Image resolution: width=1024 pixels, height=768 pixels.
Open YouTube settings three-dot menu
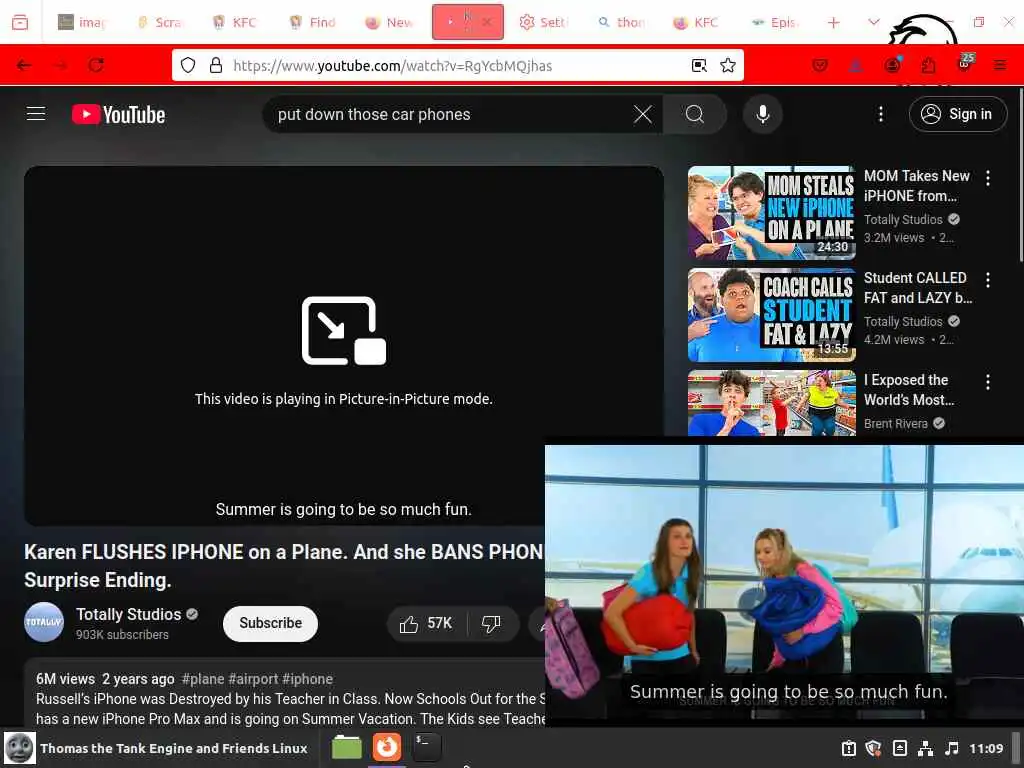coord(881,114)
